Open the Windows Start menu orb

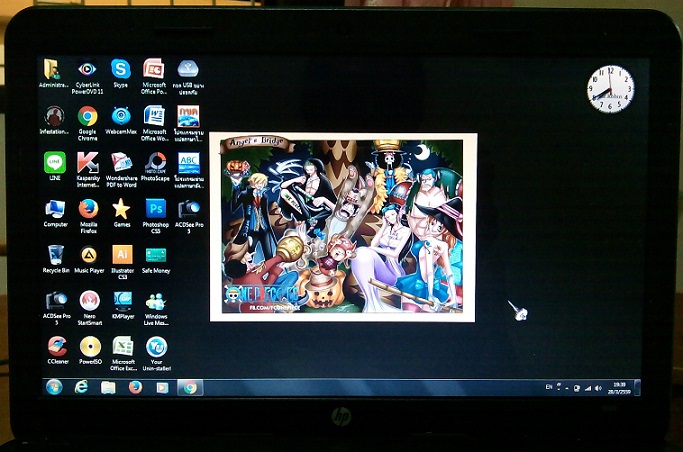click(x=54, y=387)
